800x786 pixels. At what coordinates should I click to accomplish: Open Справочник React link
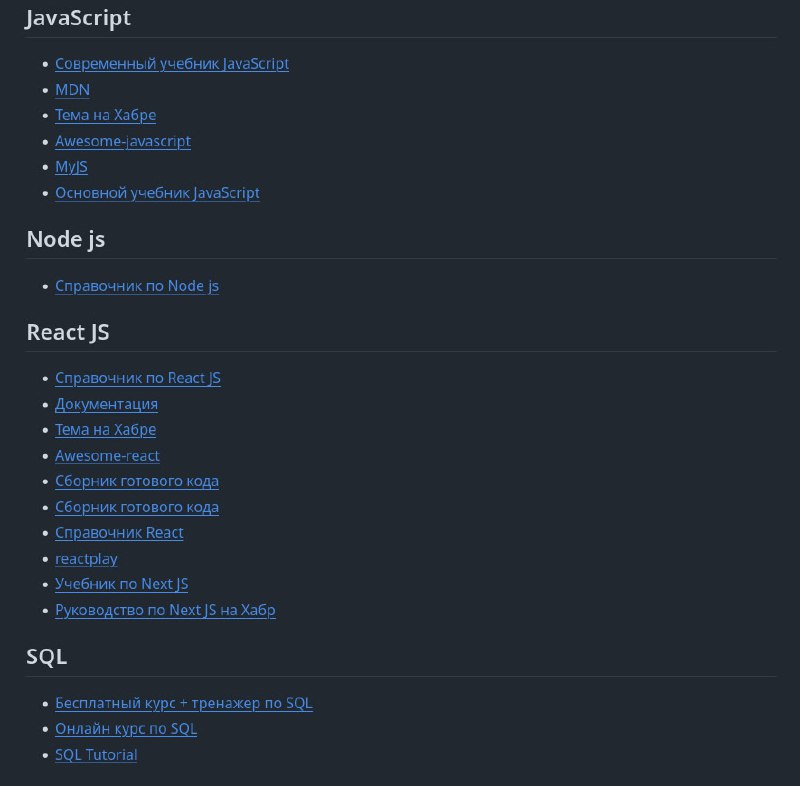119,533
